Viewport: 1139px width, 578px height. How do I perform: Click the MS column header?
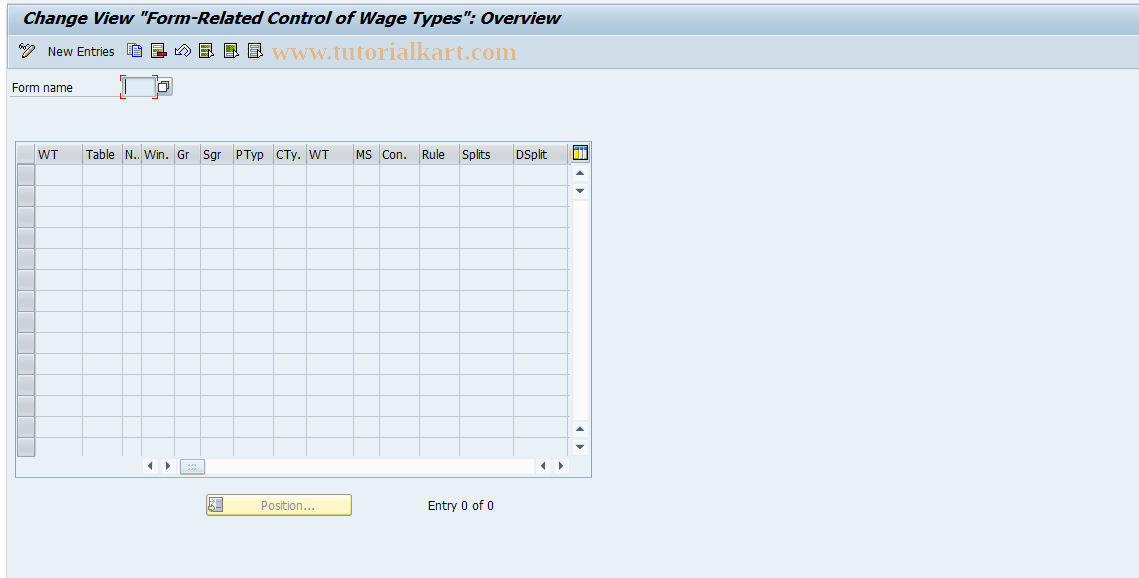tap(366, 155)
